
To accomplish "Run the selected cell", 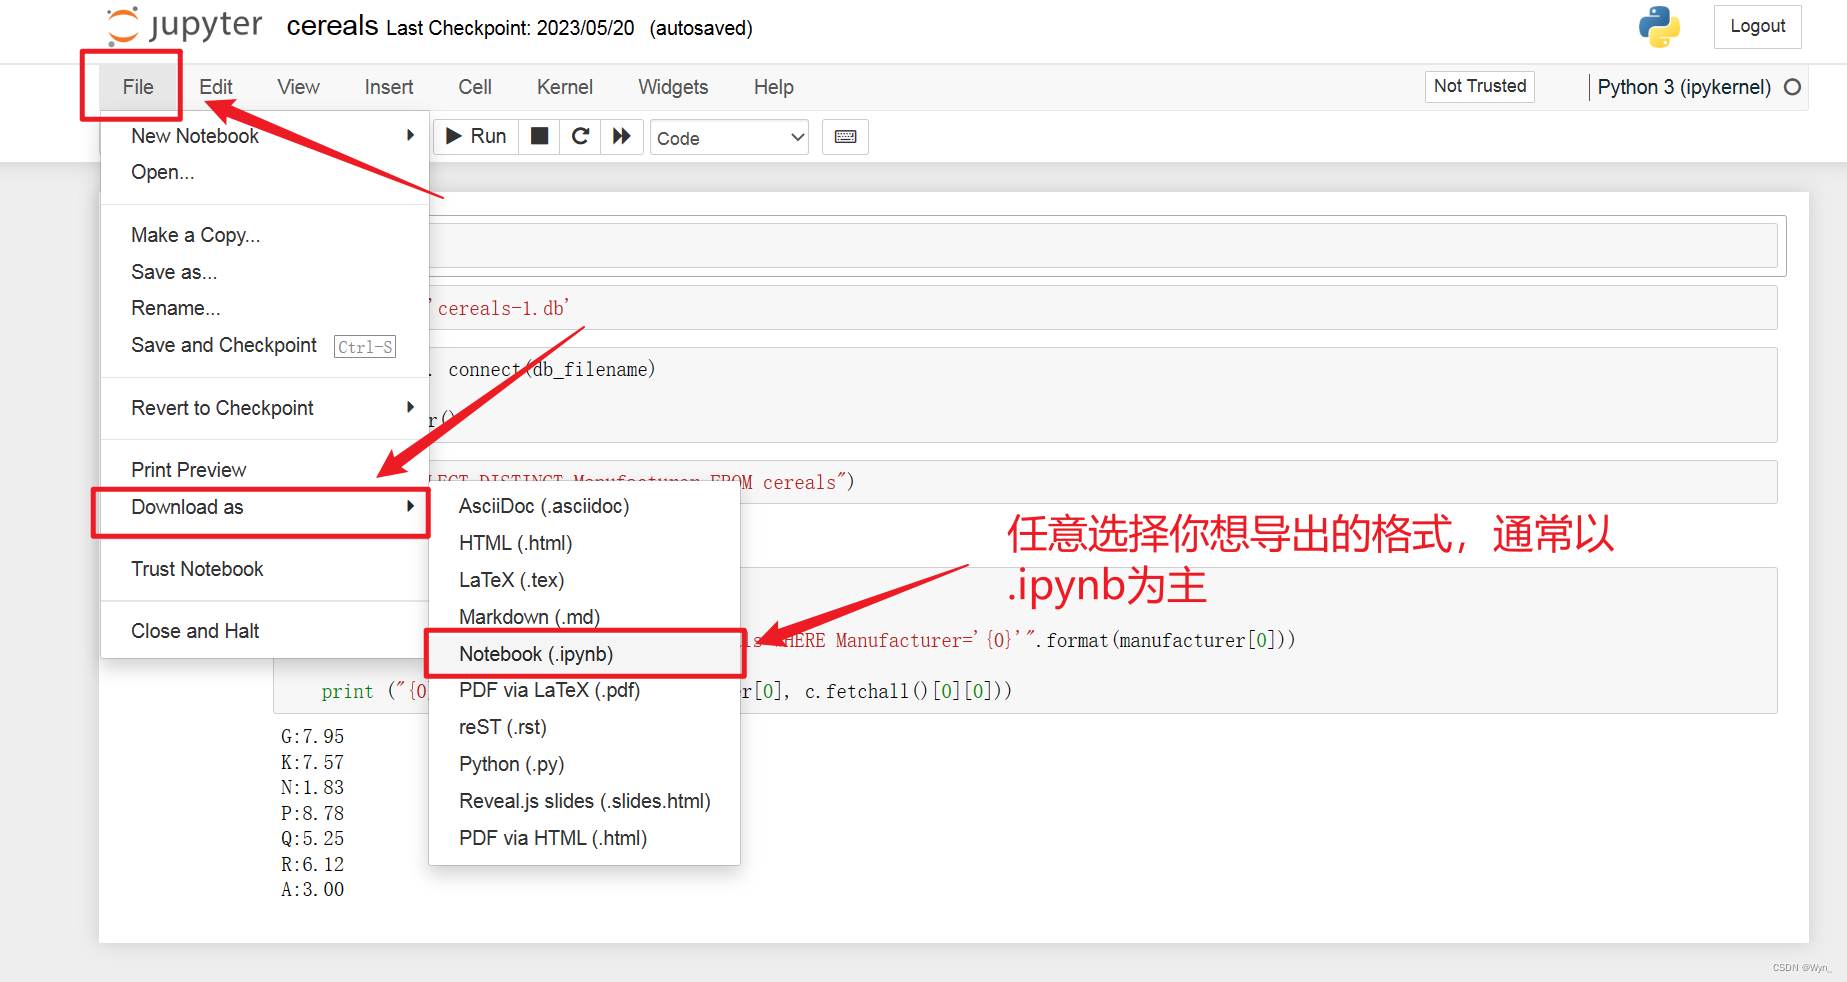I will [x=476, y=136].
